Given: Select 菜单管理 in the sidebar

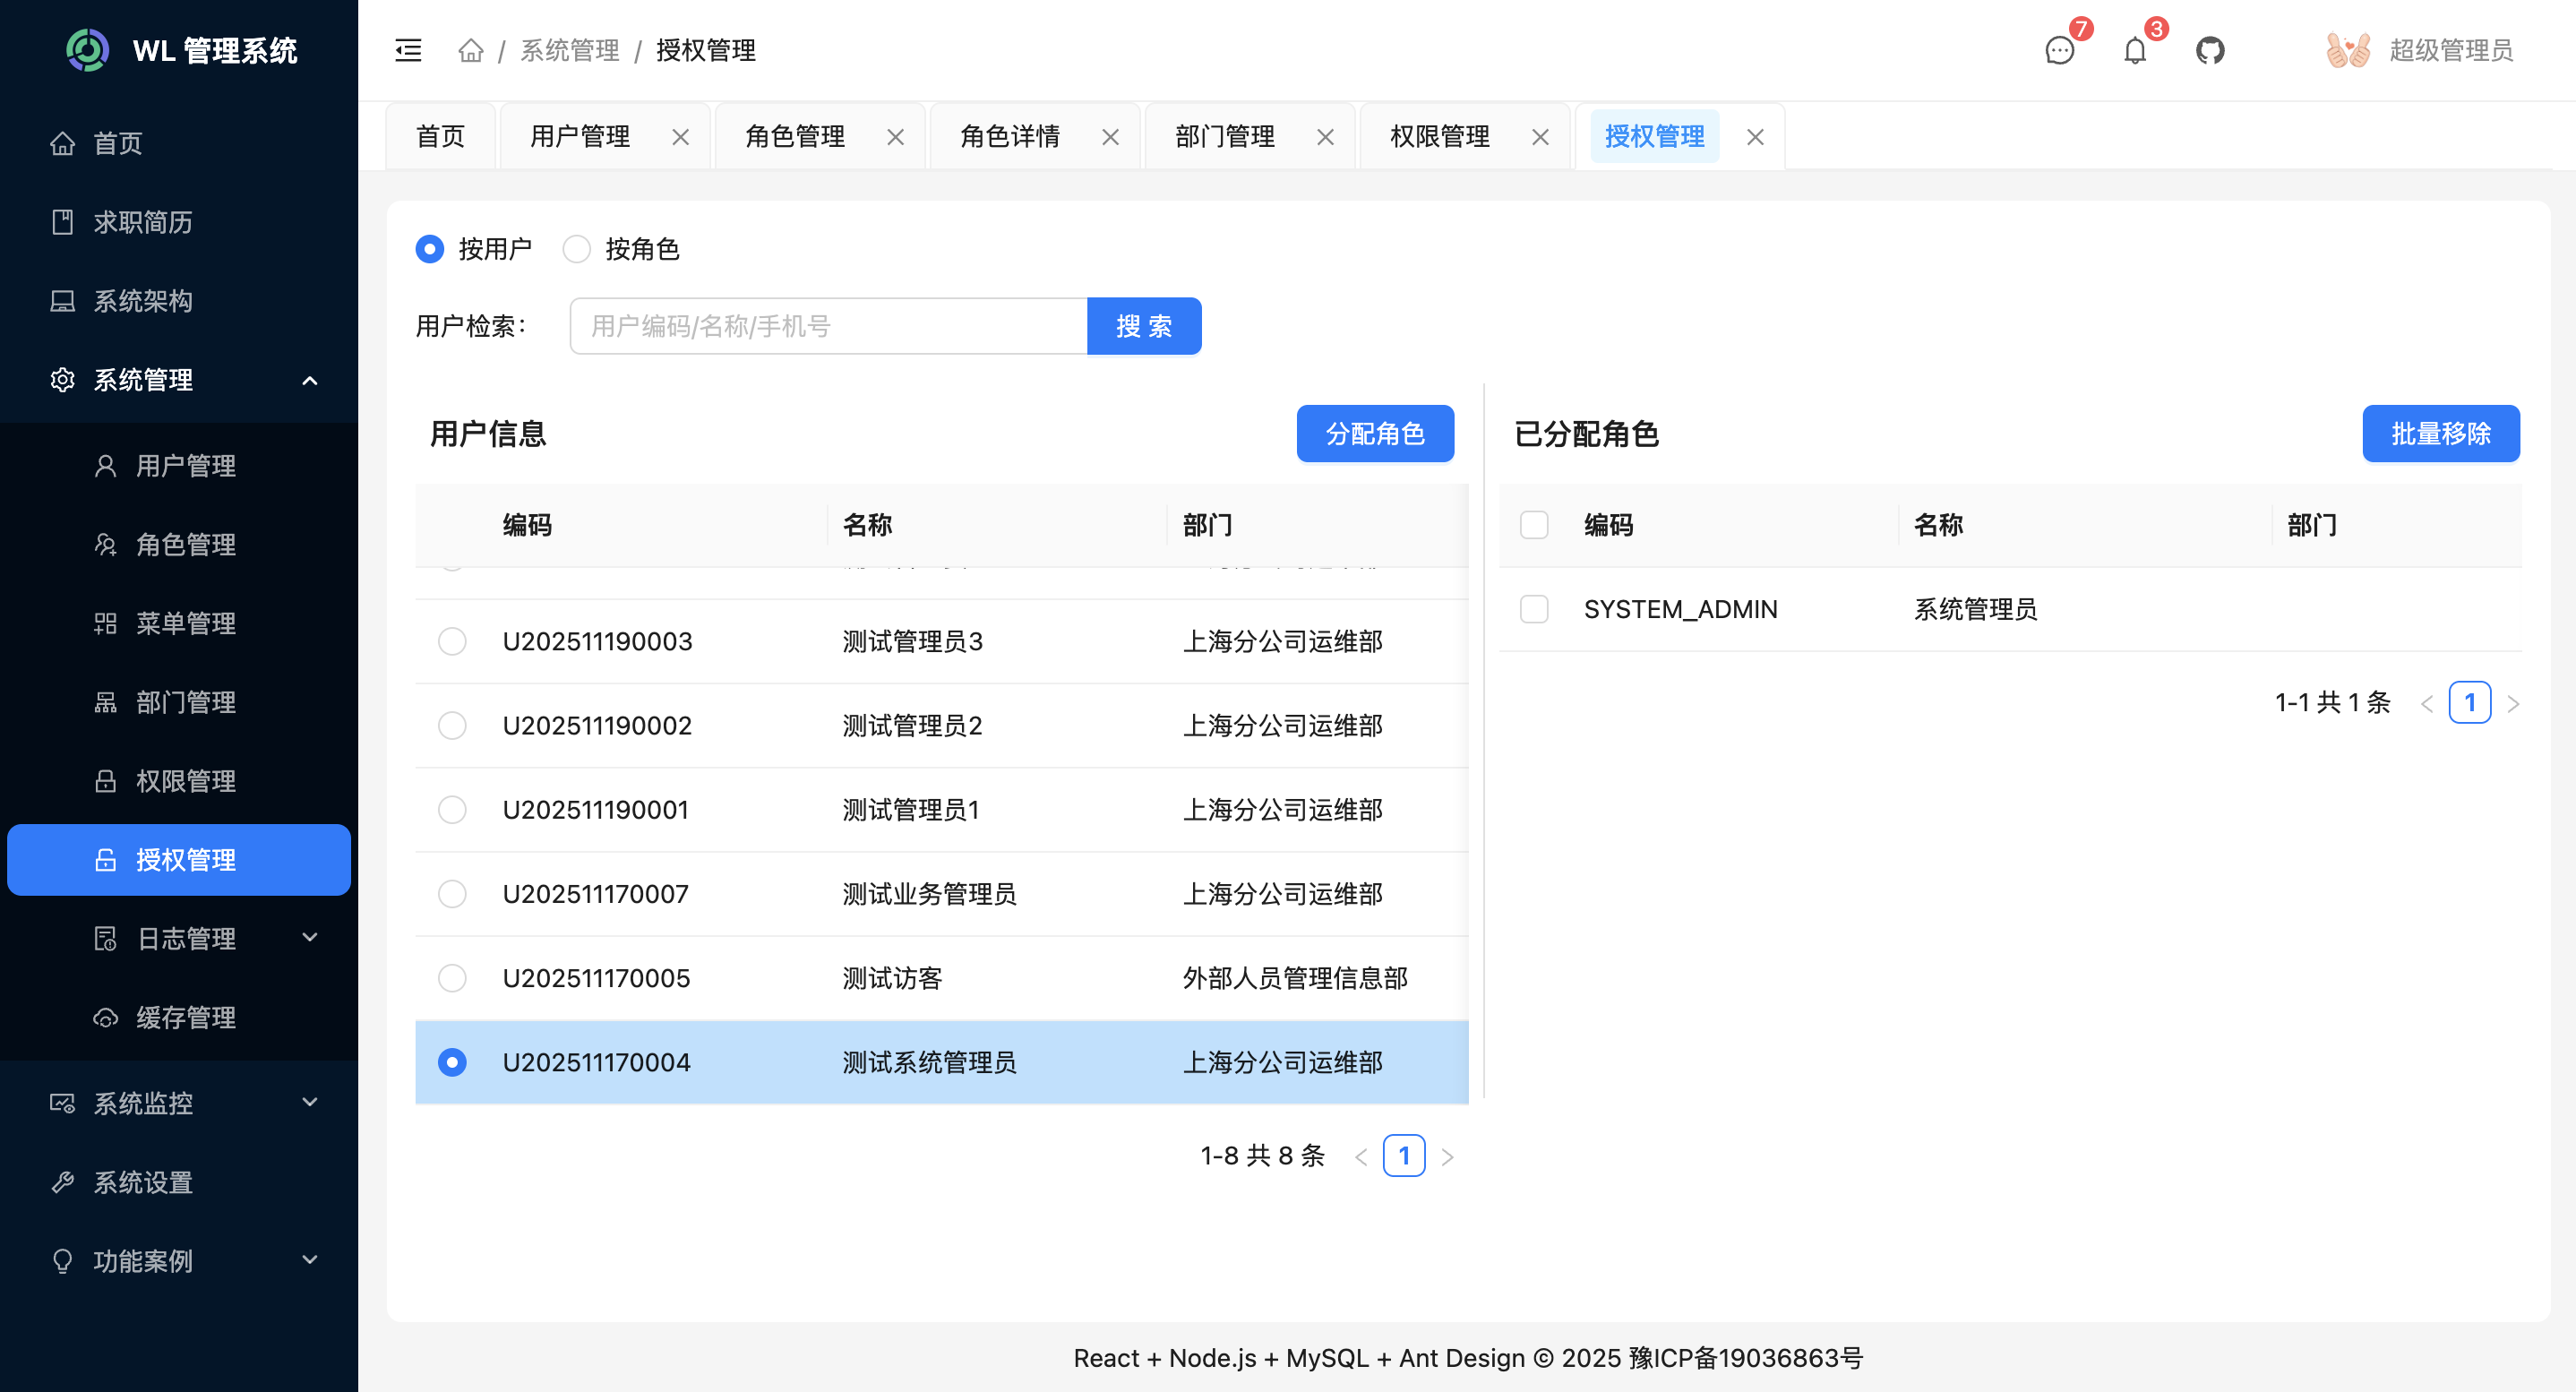Looking at the screenshot, I should [x=187, y=623].
